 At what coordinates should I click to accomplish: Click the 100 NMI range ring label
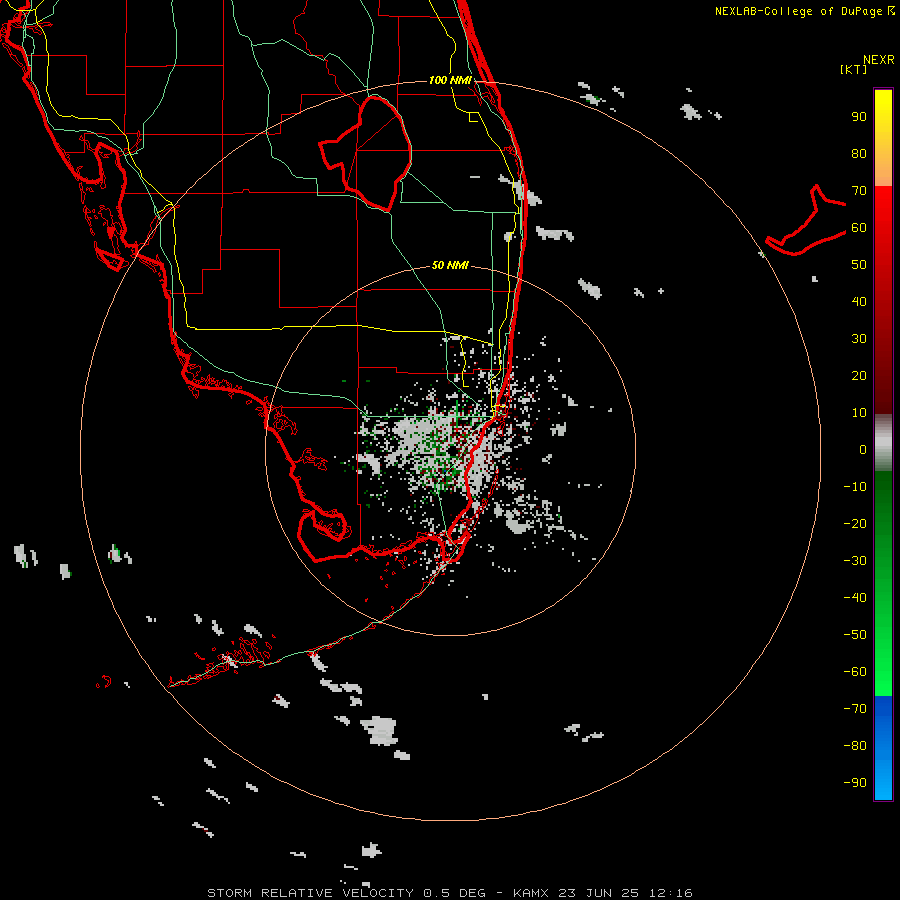coord(450,80)
